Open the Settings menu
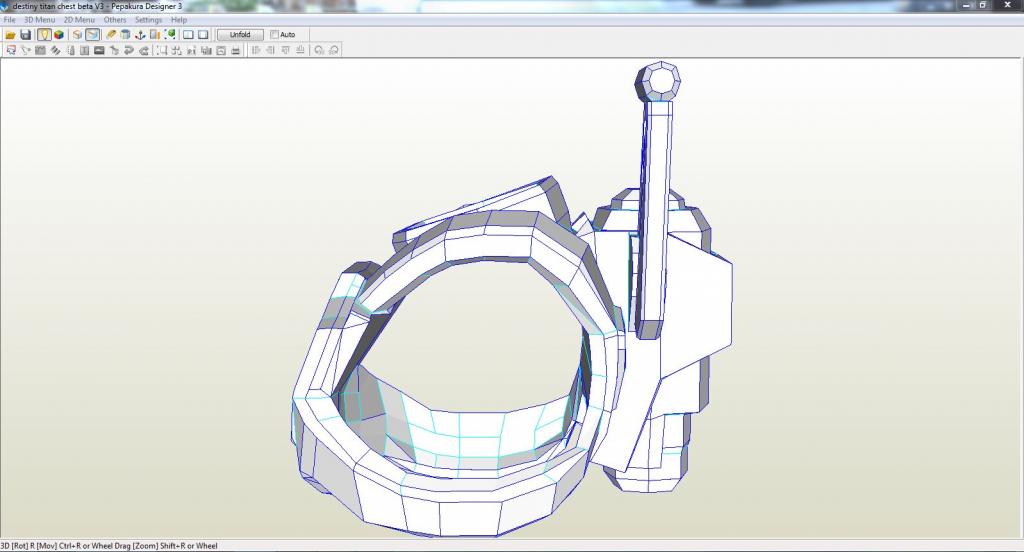1024x552 pixels. coord(148,20)
